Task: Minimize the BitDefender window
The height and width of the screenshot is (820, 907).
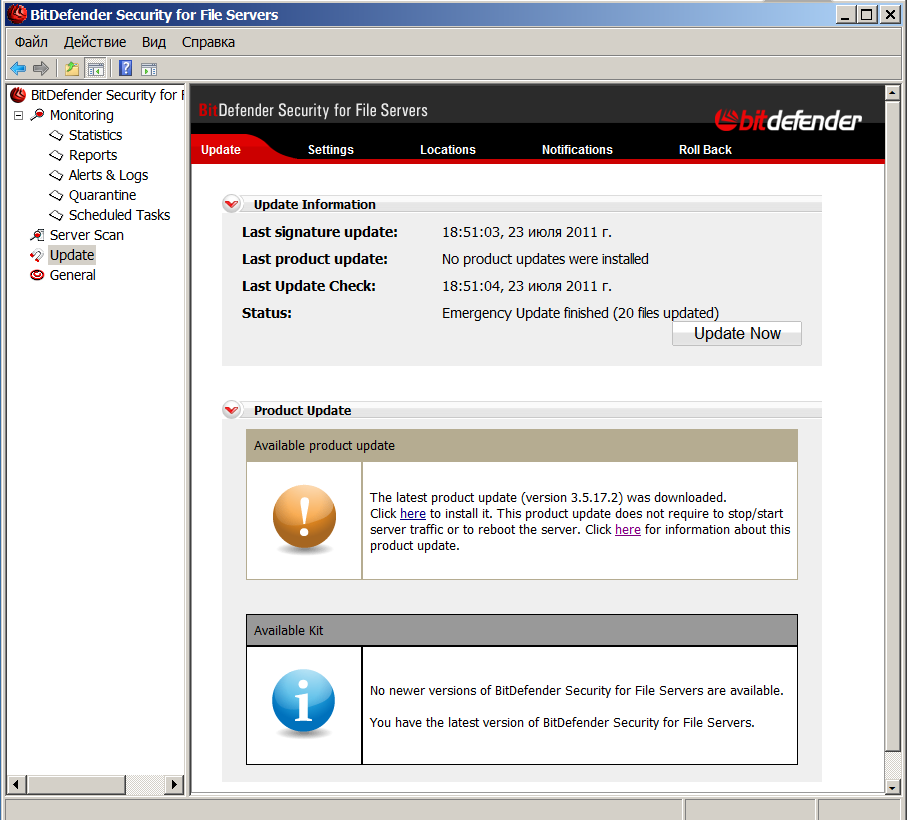Action: (x=845, y=14)
